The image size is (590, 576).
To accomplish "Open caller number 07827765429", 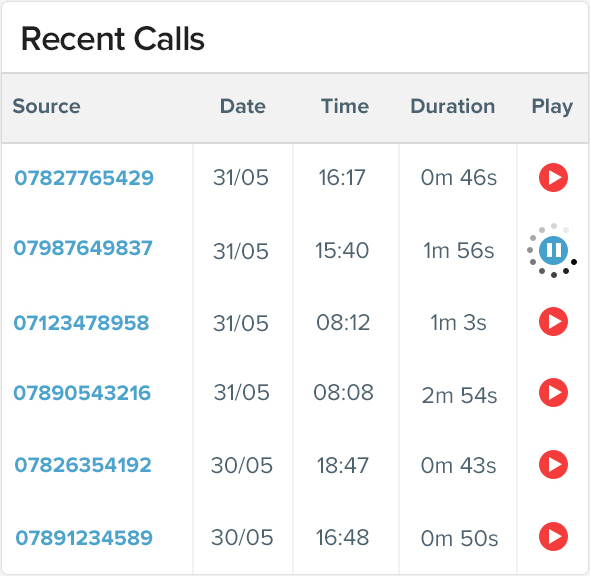I will (84, 178).
